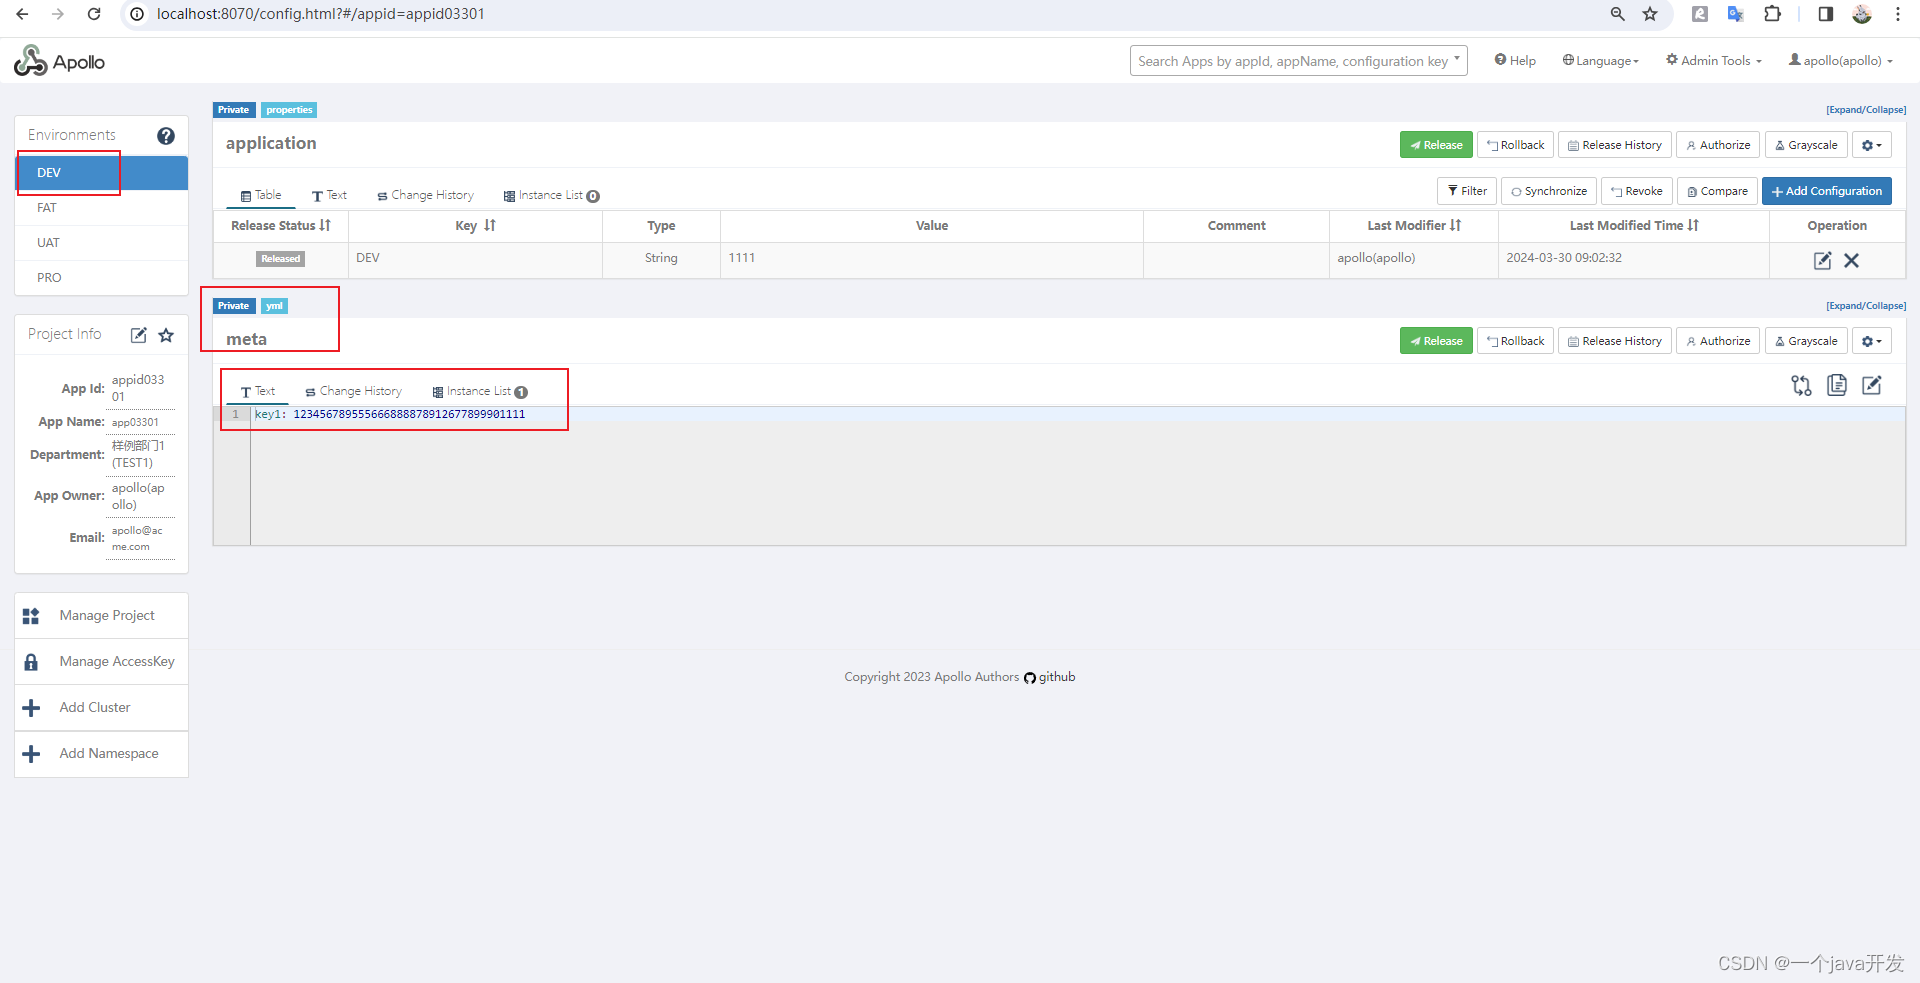The height and width of the screenshot is (983, 1920).
Task: Open the Environments help question-mark icon
Action: pyautogui.click(x=166, y=136)
